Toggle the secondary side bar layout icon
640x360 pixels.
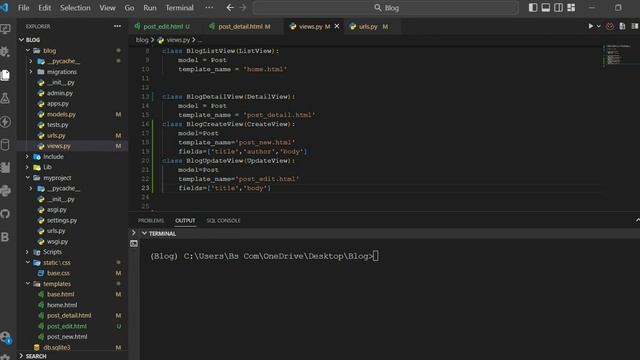(558, 8)
